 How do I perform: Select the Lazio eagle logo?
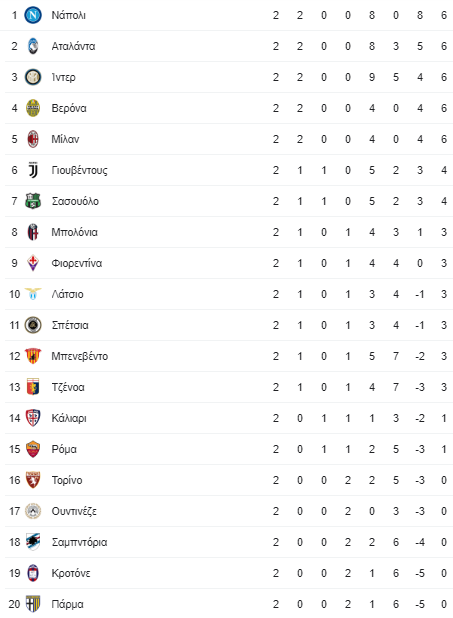click(33, 294)
